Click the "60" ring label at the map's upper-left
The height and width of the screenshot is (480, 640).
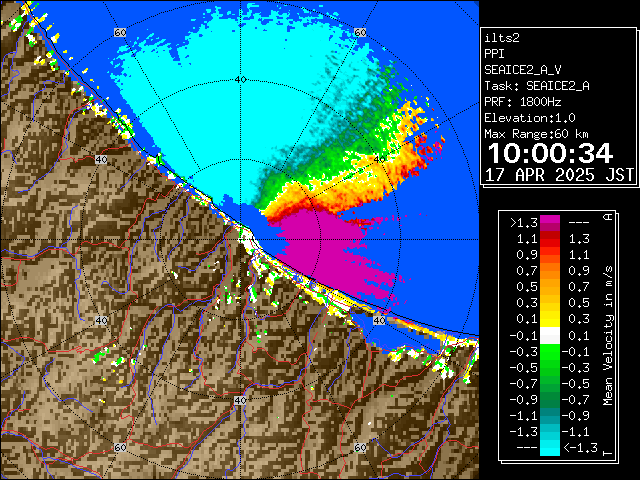click(x=120, y=32)
